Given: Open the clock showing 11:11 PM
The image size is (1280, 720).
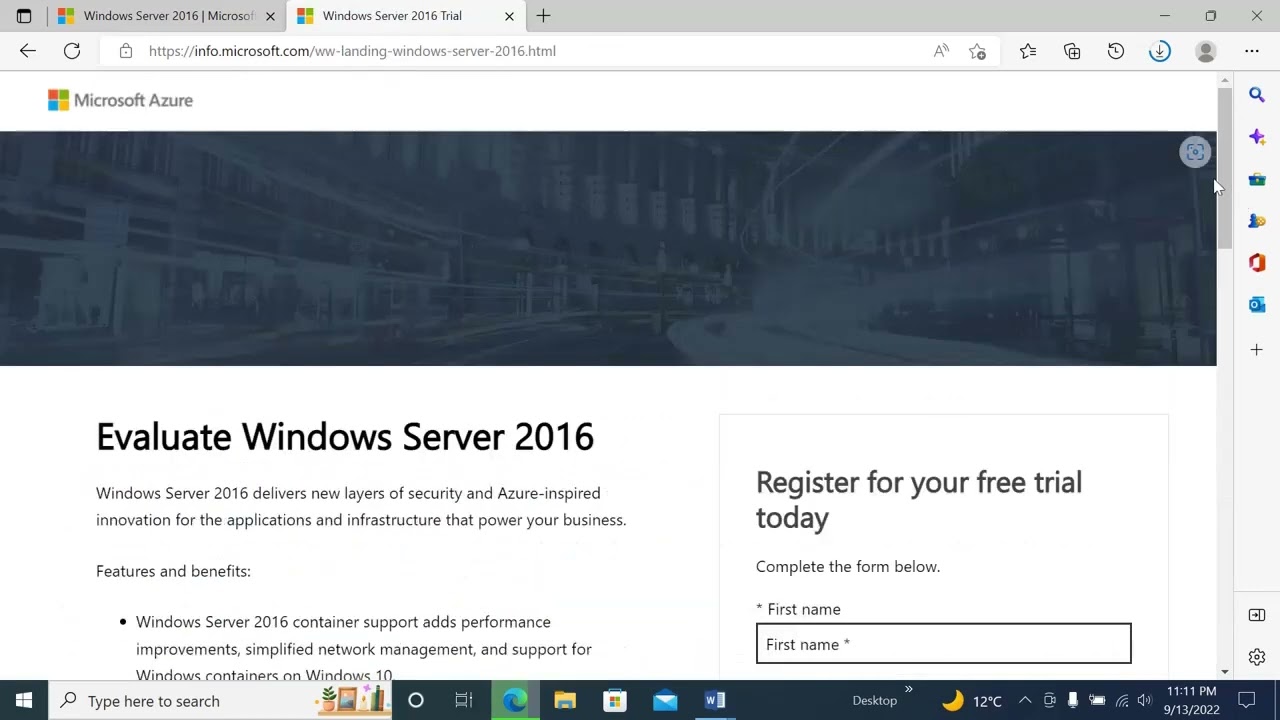Looking at the screenshot, I should 1191,700.
